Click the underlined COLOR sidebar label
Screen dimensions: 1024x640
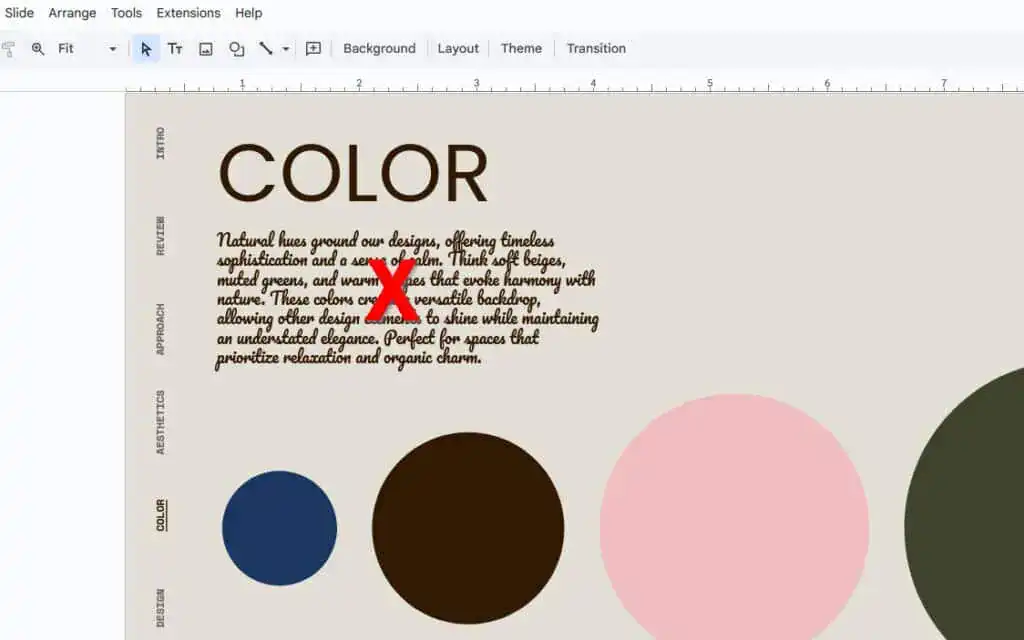tap(161, 515)
